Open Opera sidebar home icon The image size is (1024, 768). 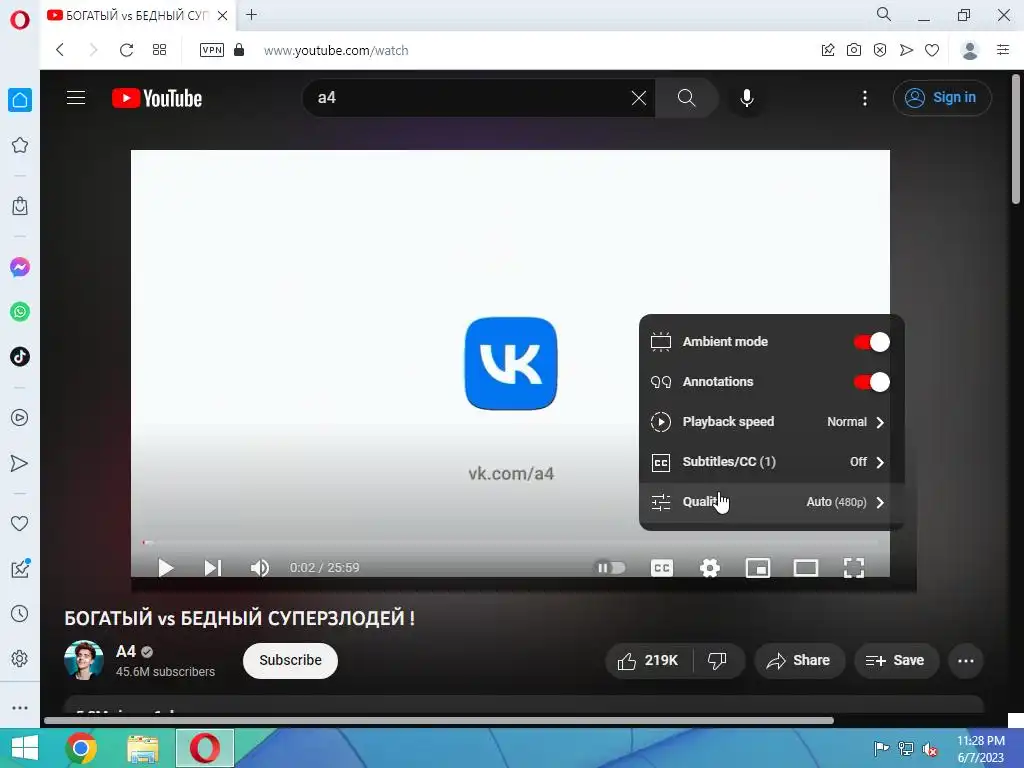(x=20, y=100)
